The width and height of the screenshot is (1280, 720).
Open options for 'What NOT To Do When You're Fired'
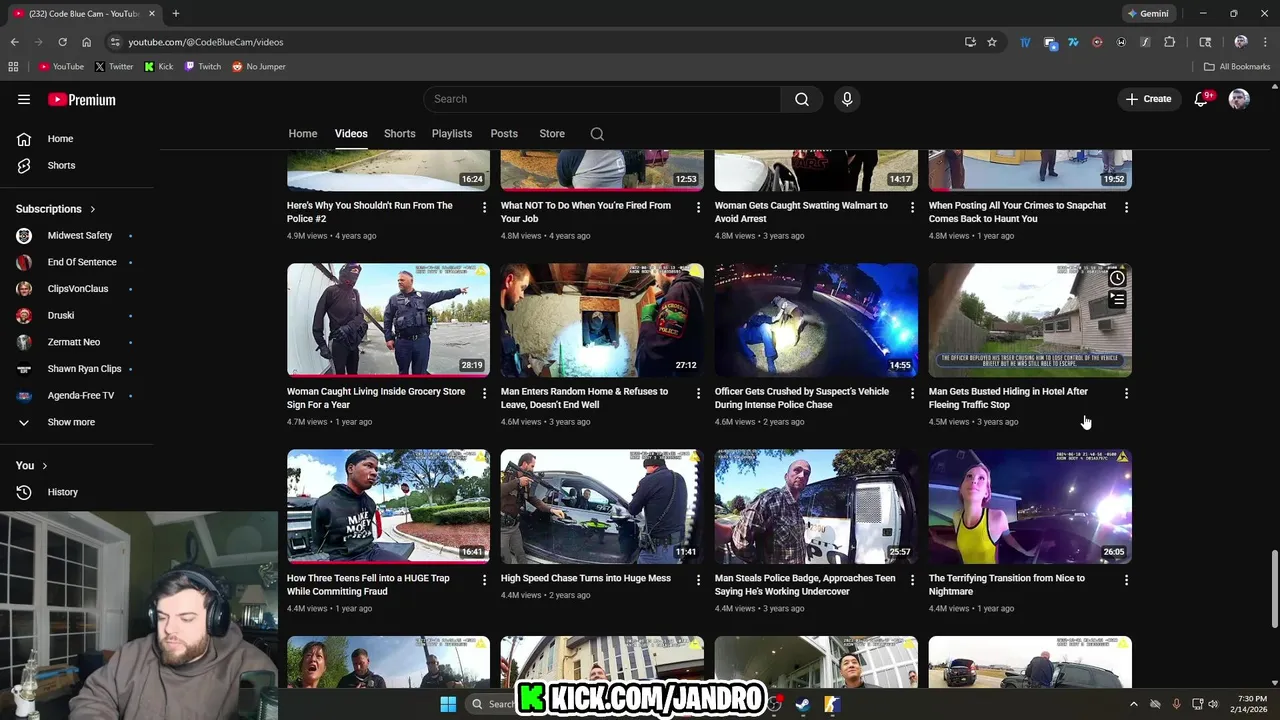(x=699, y=207)
